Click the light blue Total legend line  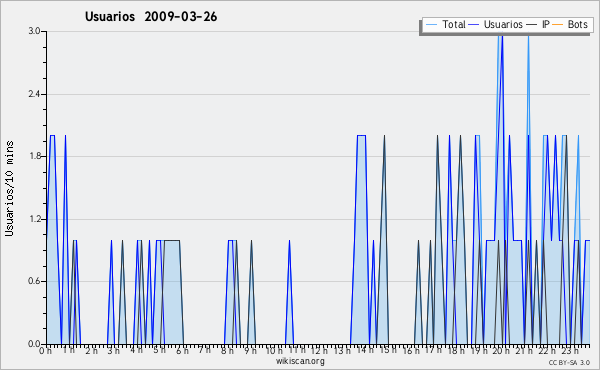(431, 25)
